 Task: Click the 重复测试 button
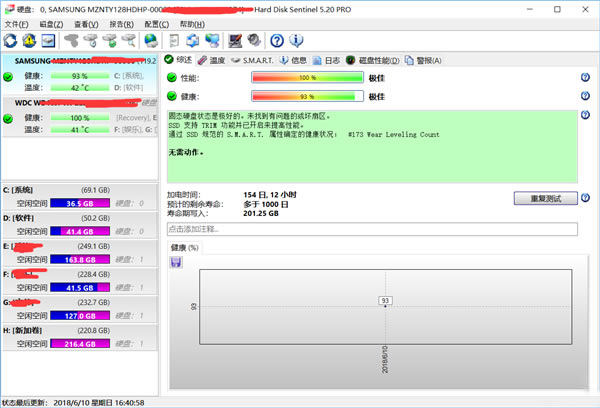tap(545, 198)
